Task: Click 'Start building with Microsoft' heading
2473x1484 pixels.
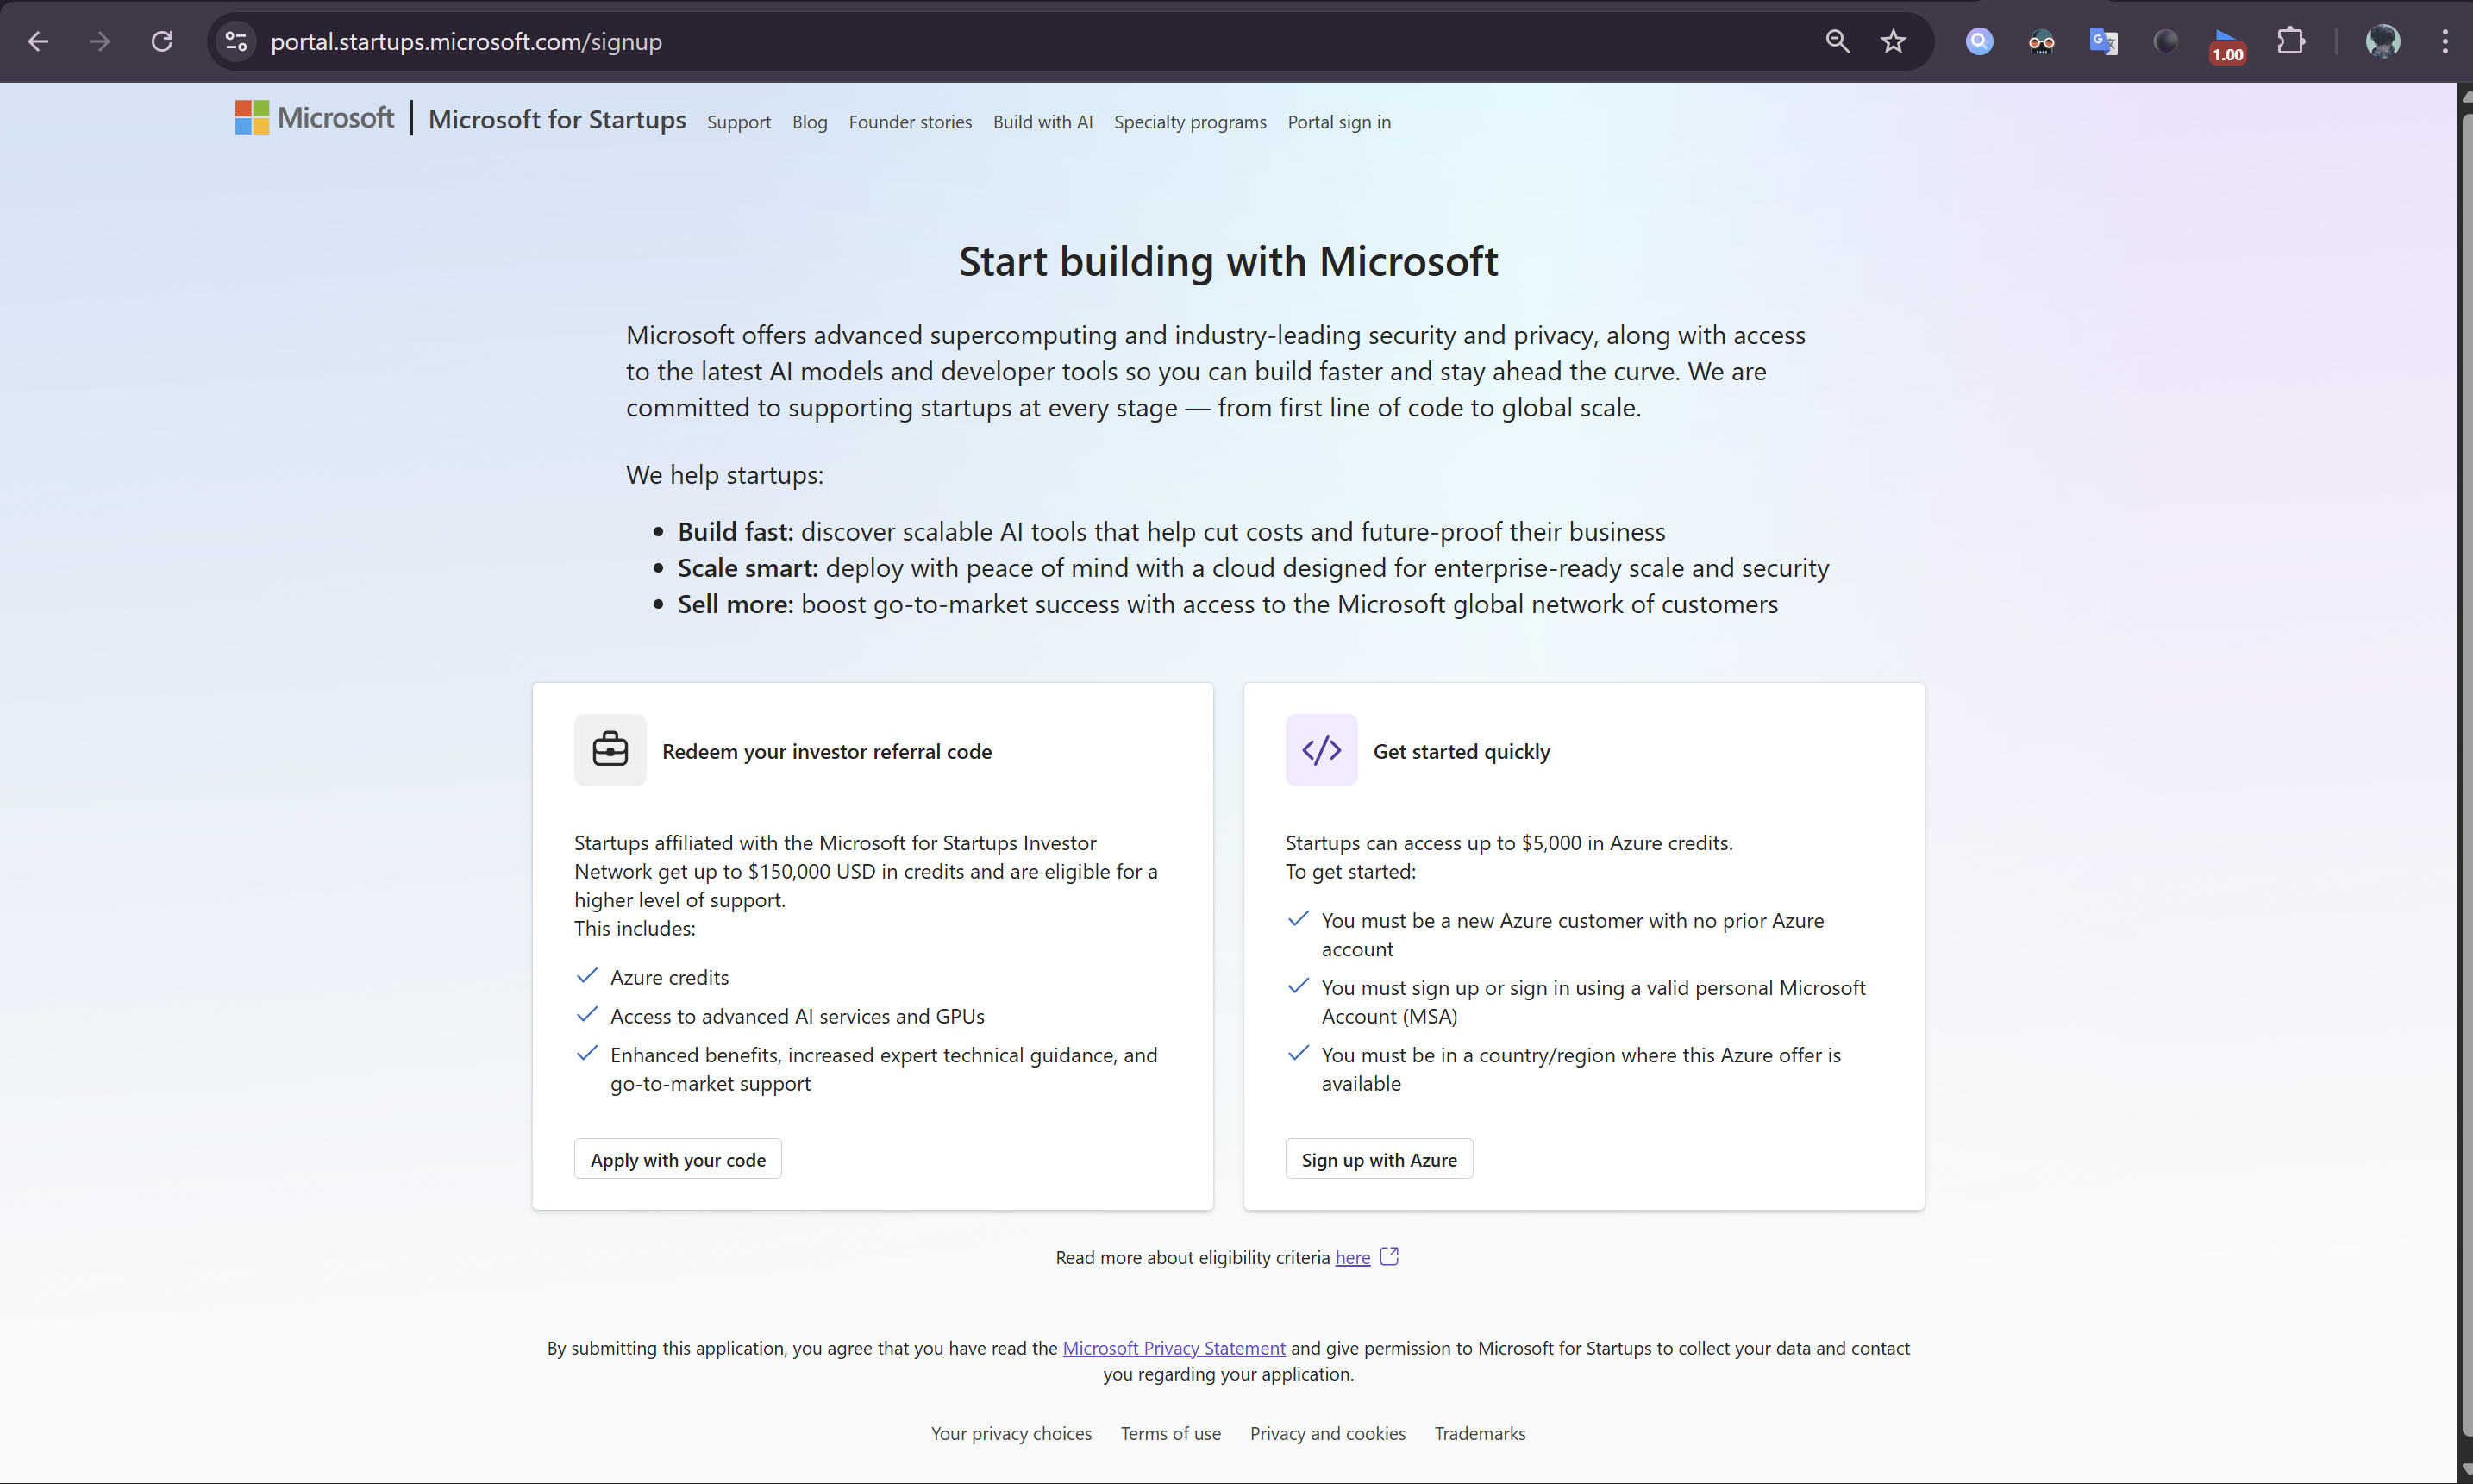Action: 1228,261
